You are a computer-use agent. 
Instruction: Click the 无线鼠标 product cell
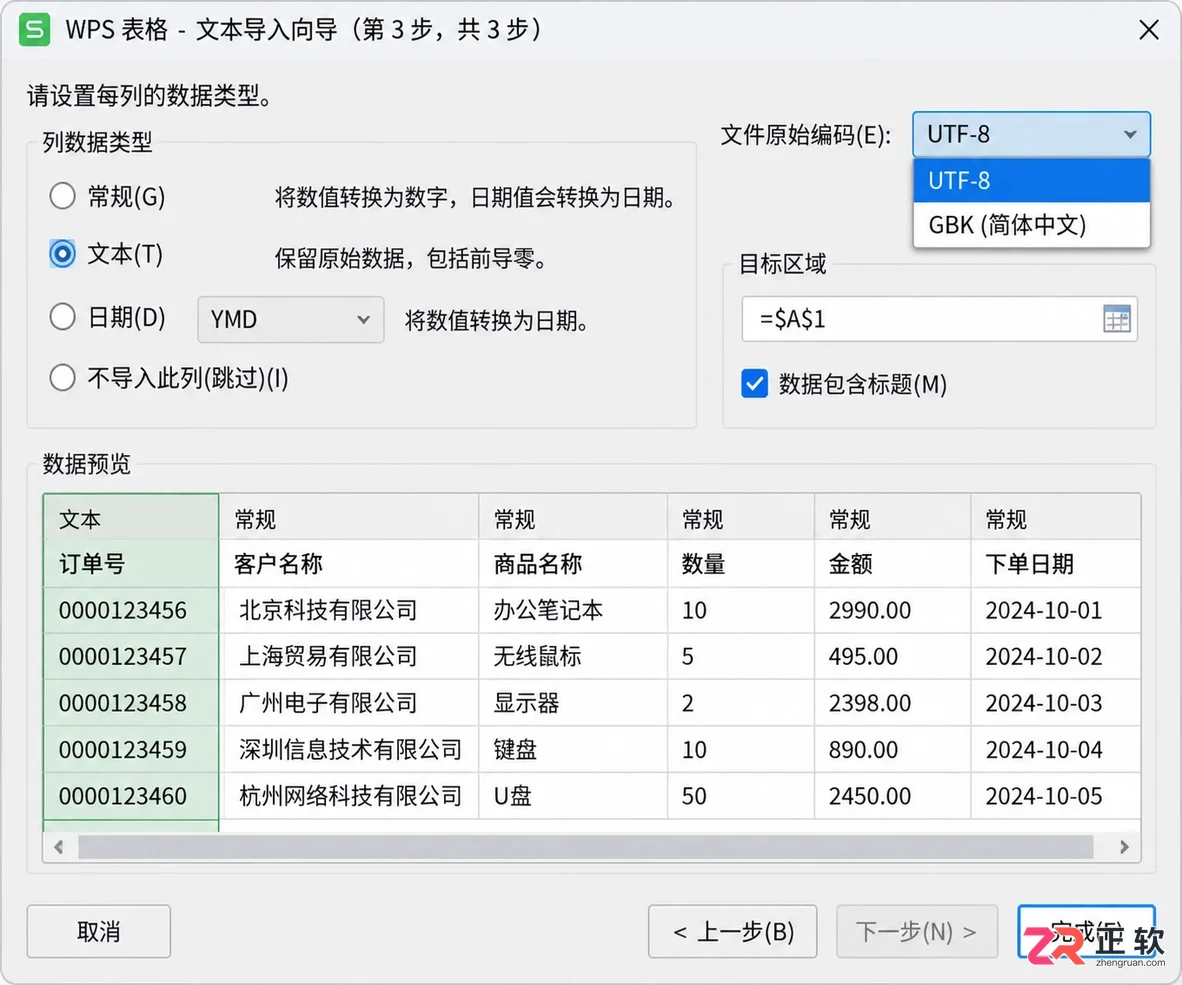573,656
